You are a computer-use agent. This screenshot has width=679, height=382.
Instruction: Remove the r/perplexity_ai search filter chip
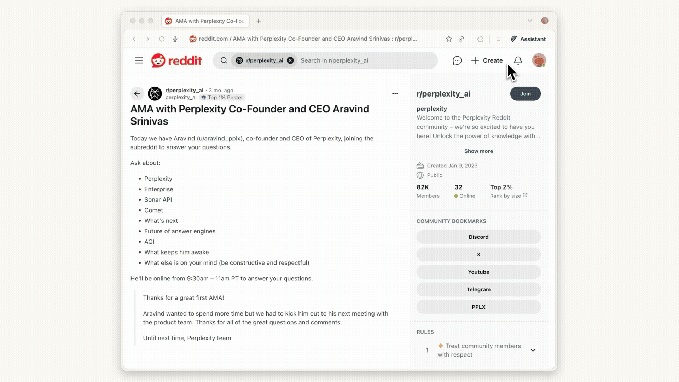click(291, 61)
